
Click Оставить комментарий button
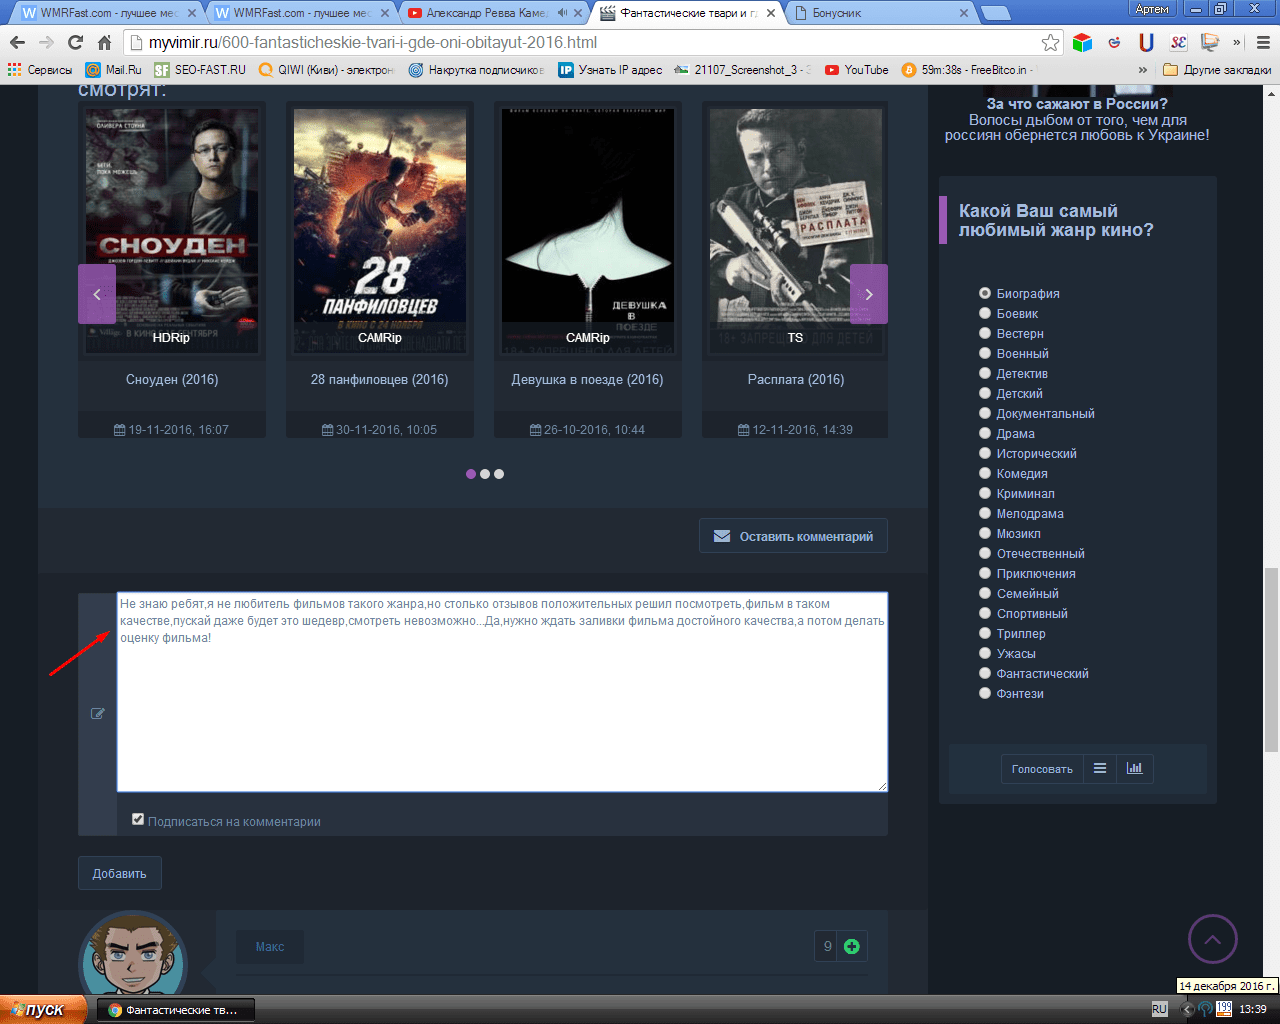(793, 536)
